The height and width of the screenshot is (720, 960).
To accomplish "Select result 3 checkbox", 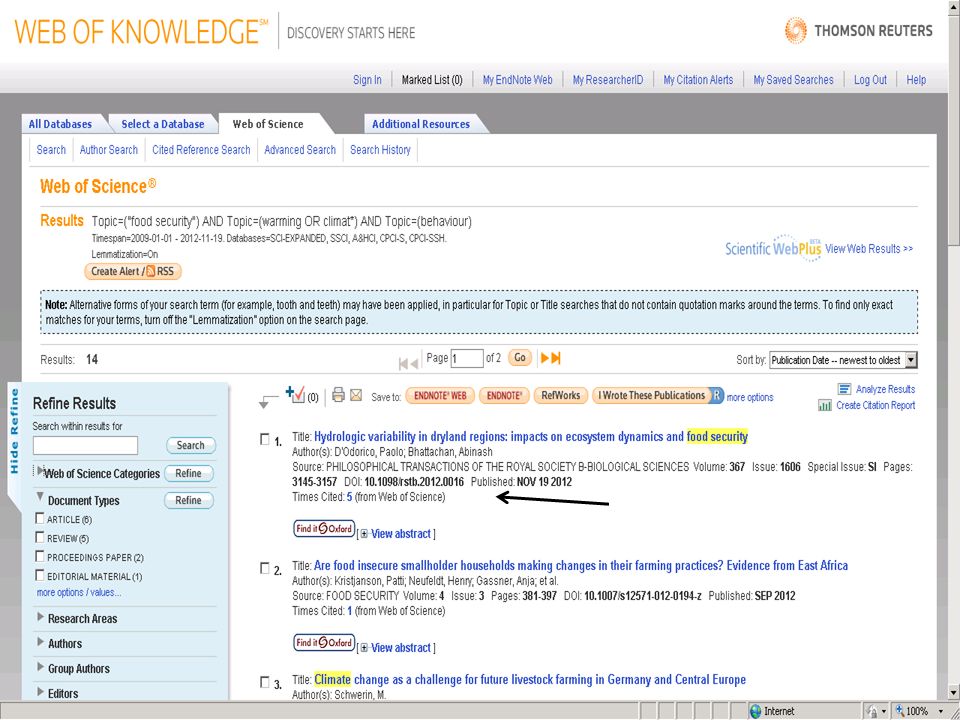I will click(264, 682).
